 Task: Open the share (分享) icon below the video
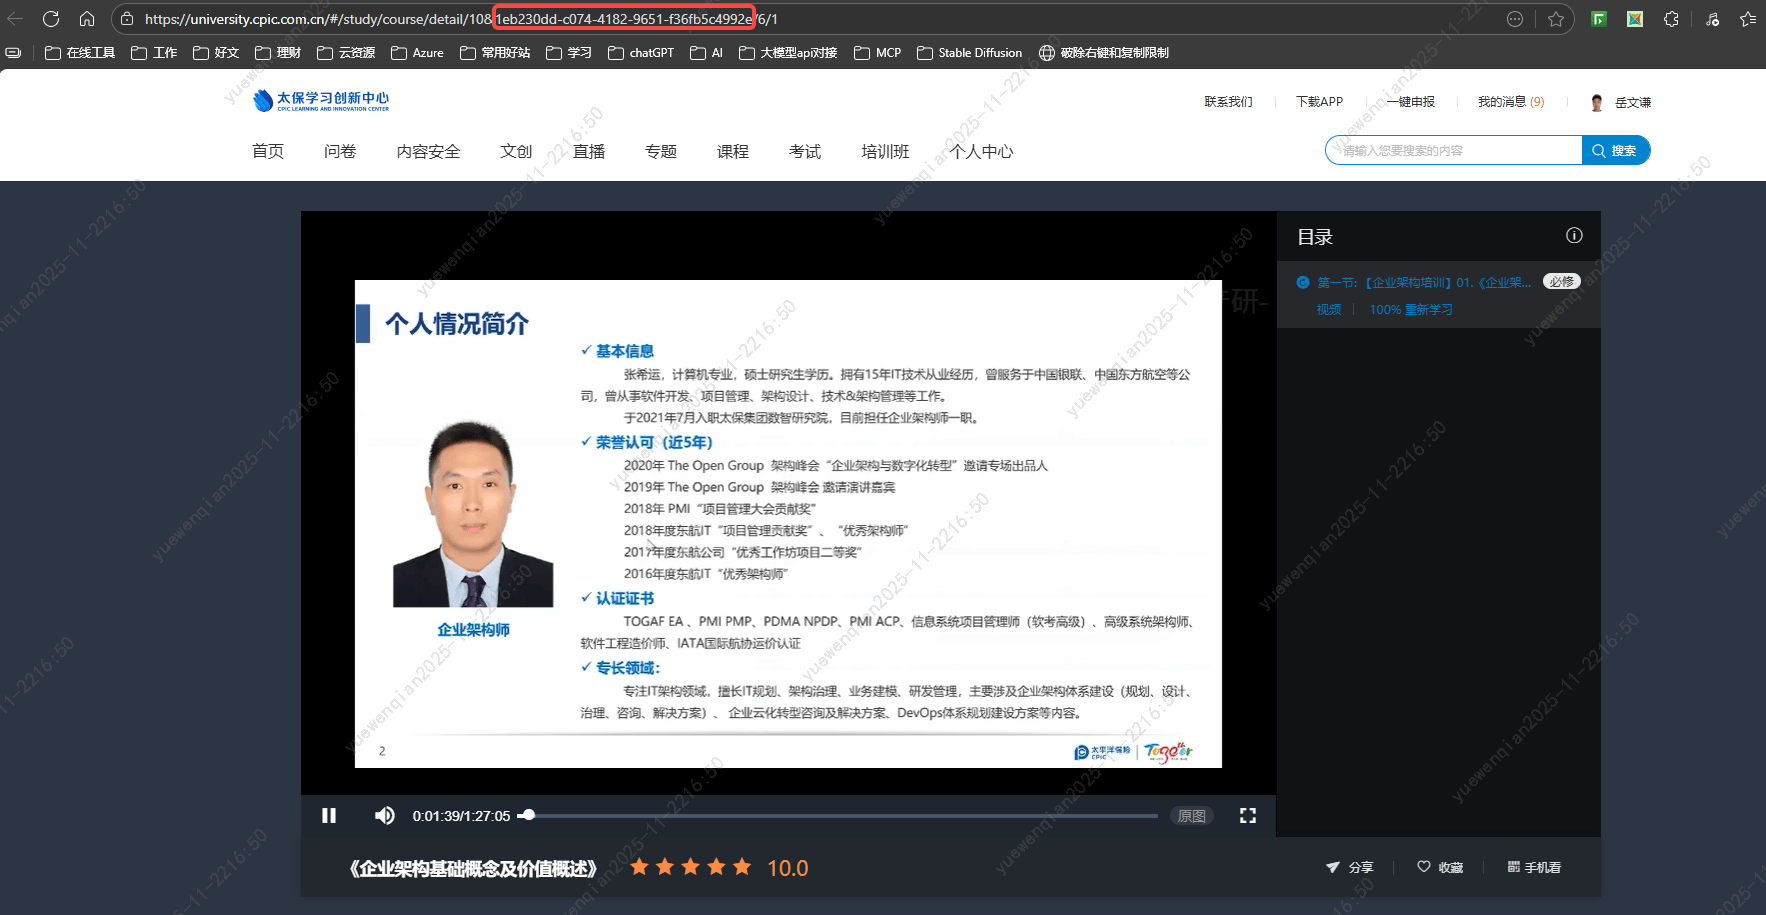[1333, 867]
